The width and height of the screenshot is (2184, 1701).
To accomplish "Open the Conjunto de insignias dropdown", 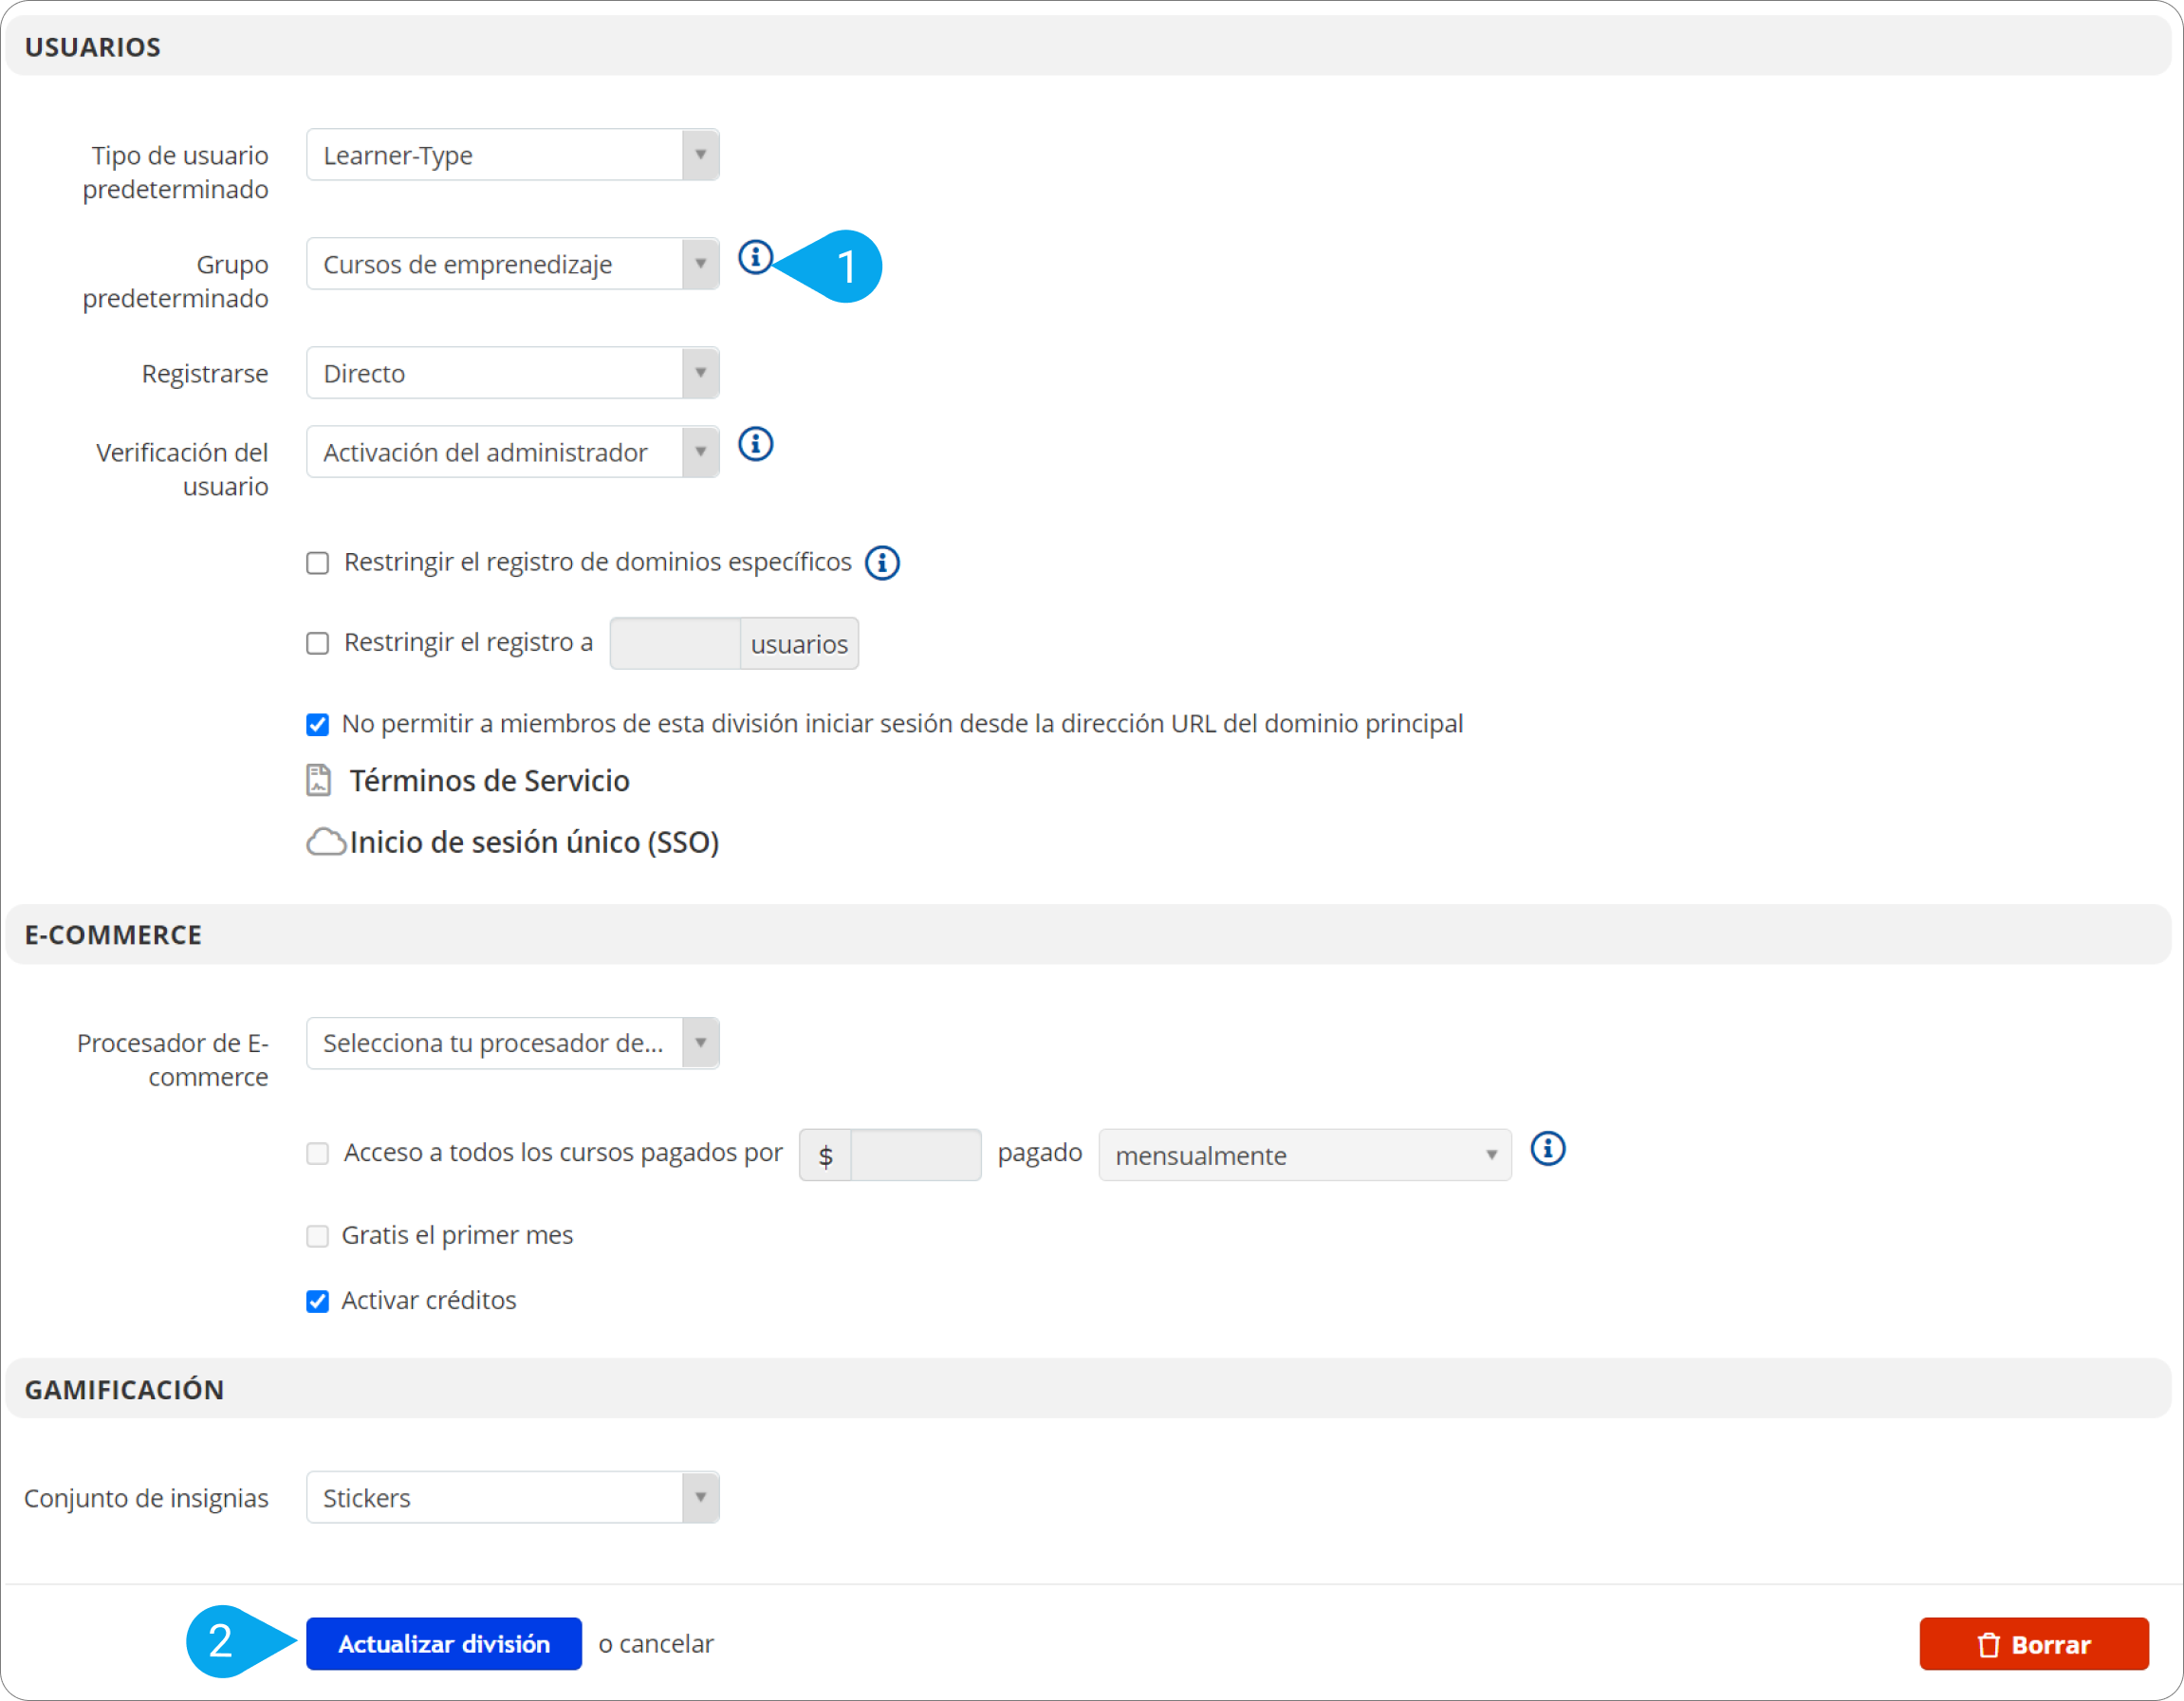I will point(512,1497).
